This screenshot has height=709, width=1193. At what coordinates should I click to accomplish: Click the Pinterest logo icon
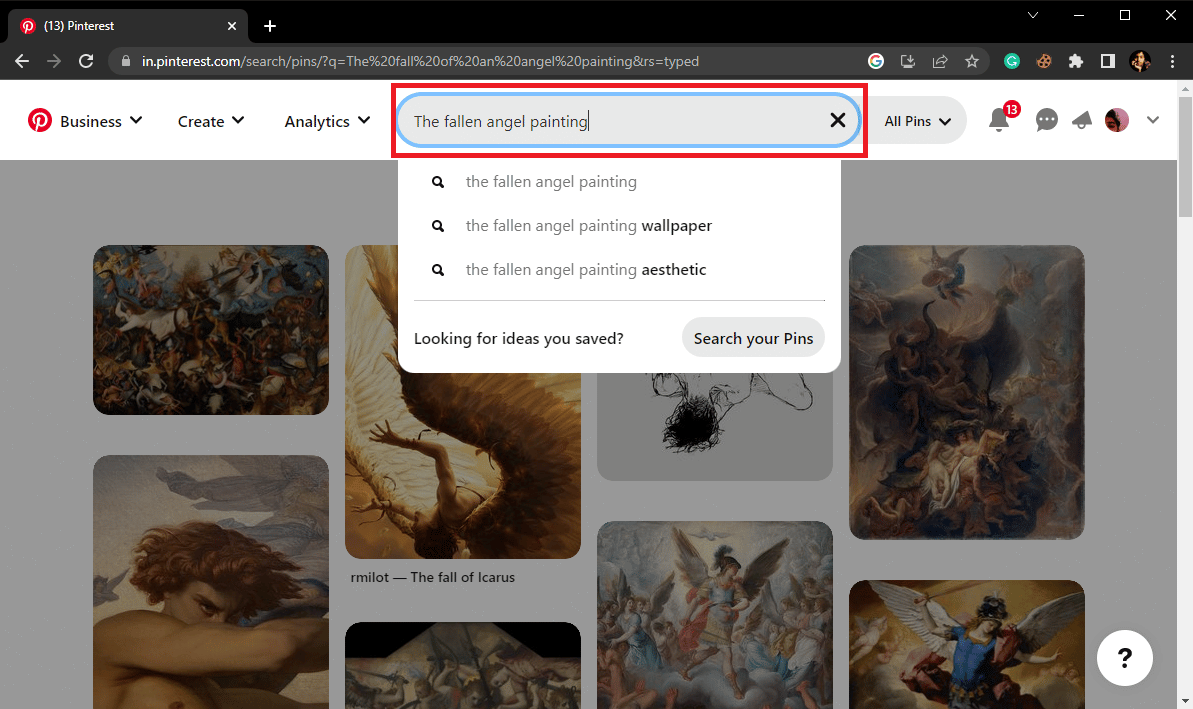(x=40, y=120)
